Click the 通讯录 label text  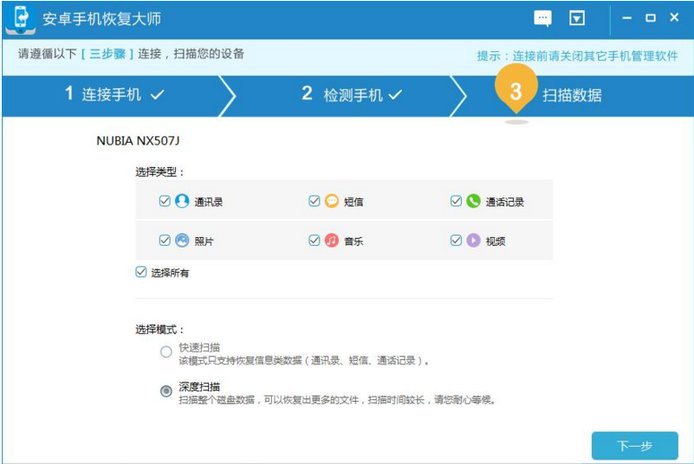pyautogui.click(x=208, y=202)
